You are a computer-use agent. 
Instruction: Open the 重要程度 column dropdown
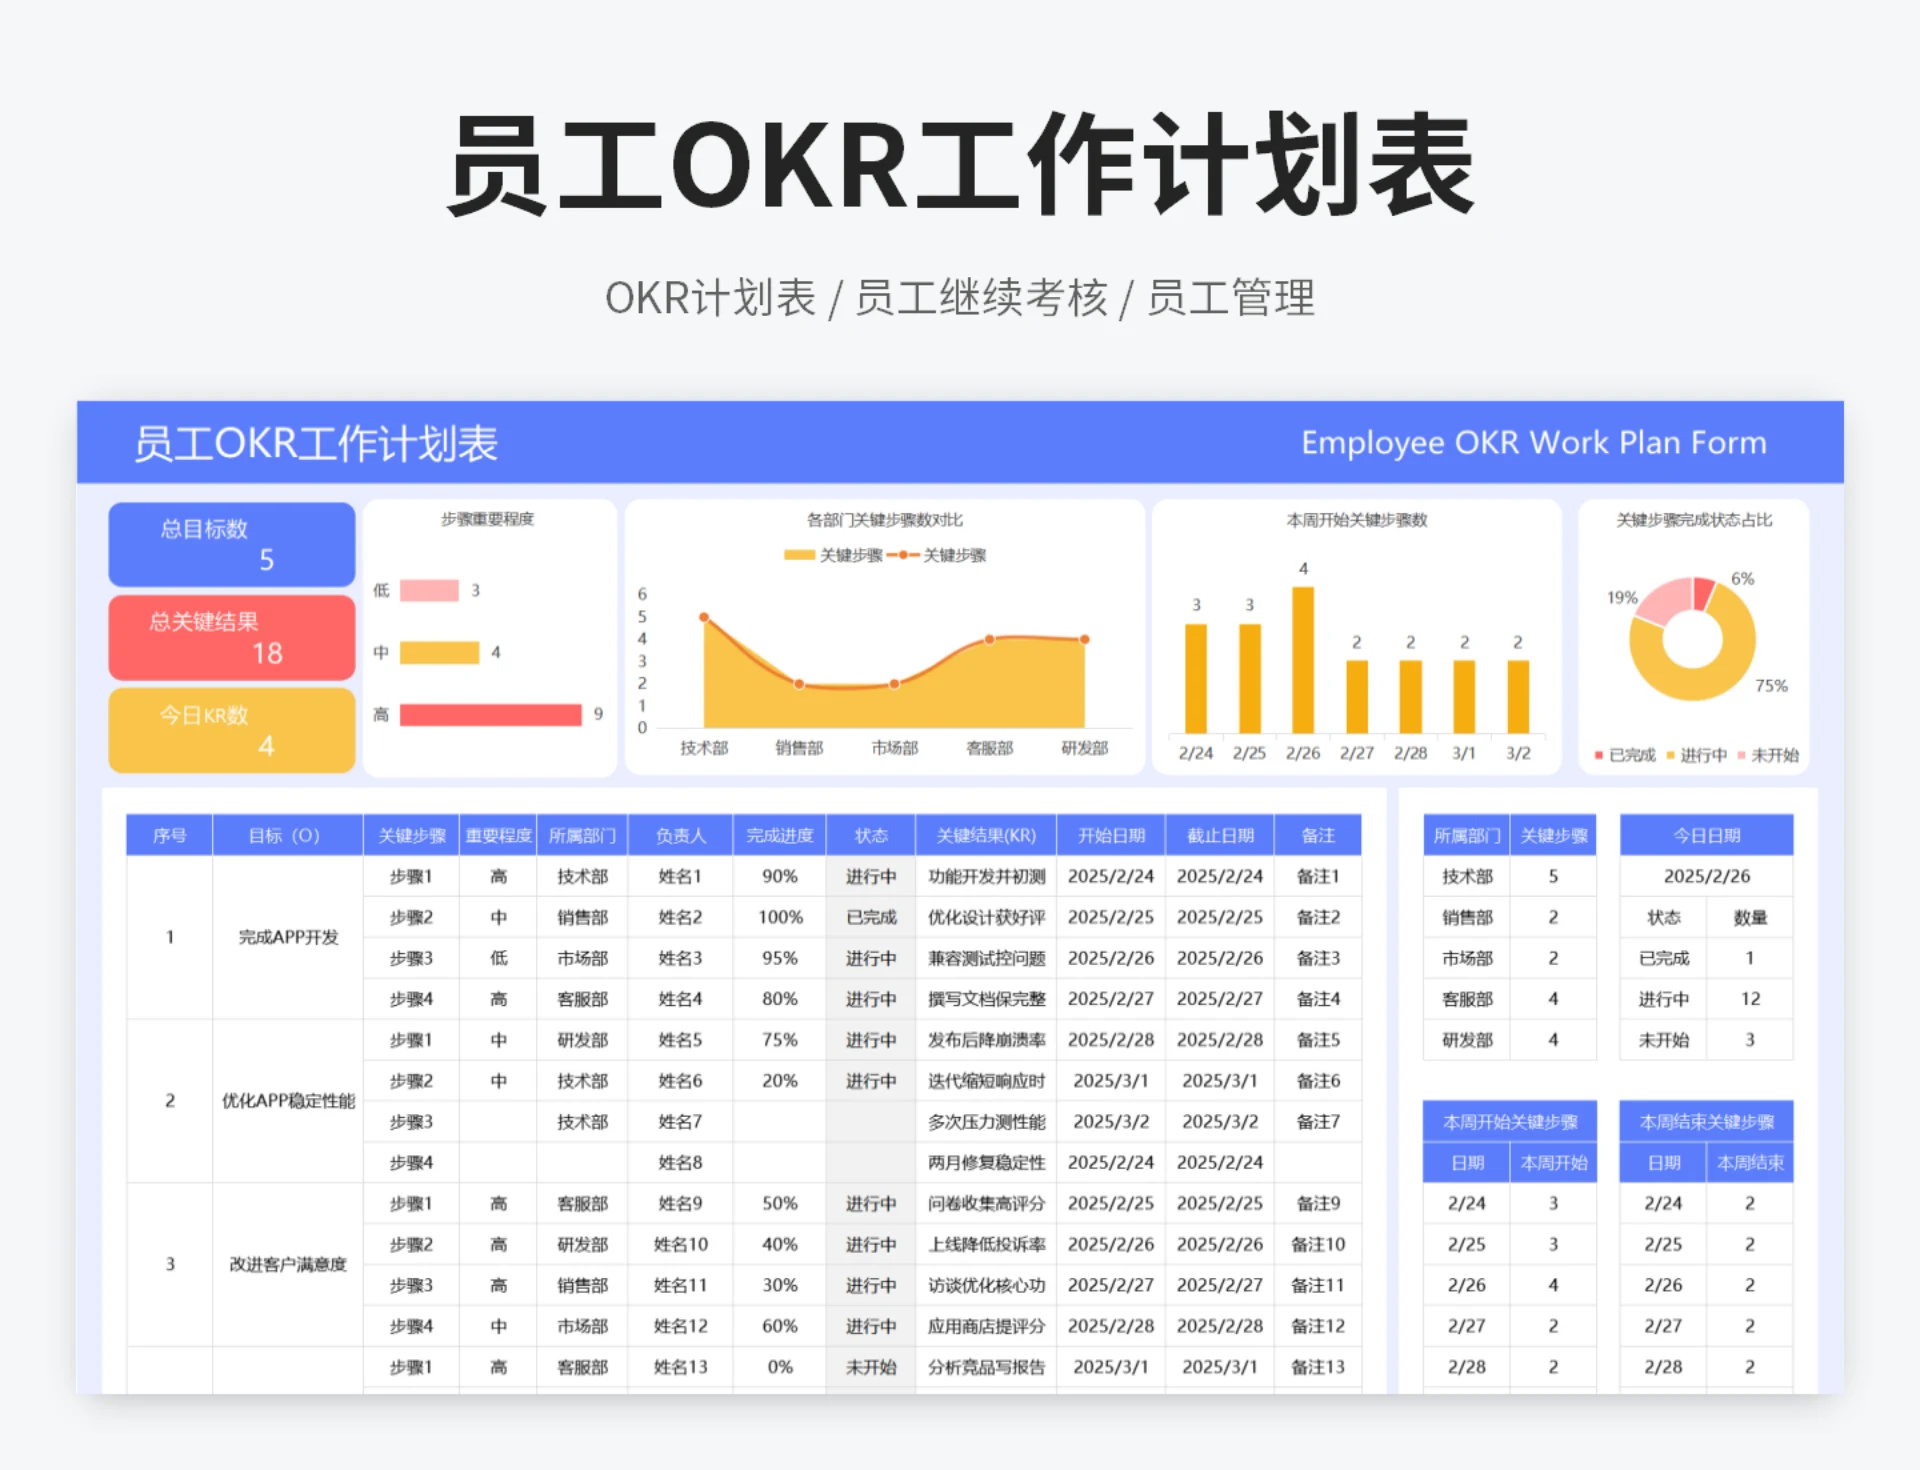[x=497, y=835]
